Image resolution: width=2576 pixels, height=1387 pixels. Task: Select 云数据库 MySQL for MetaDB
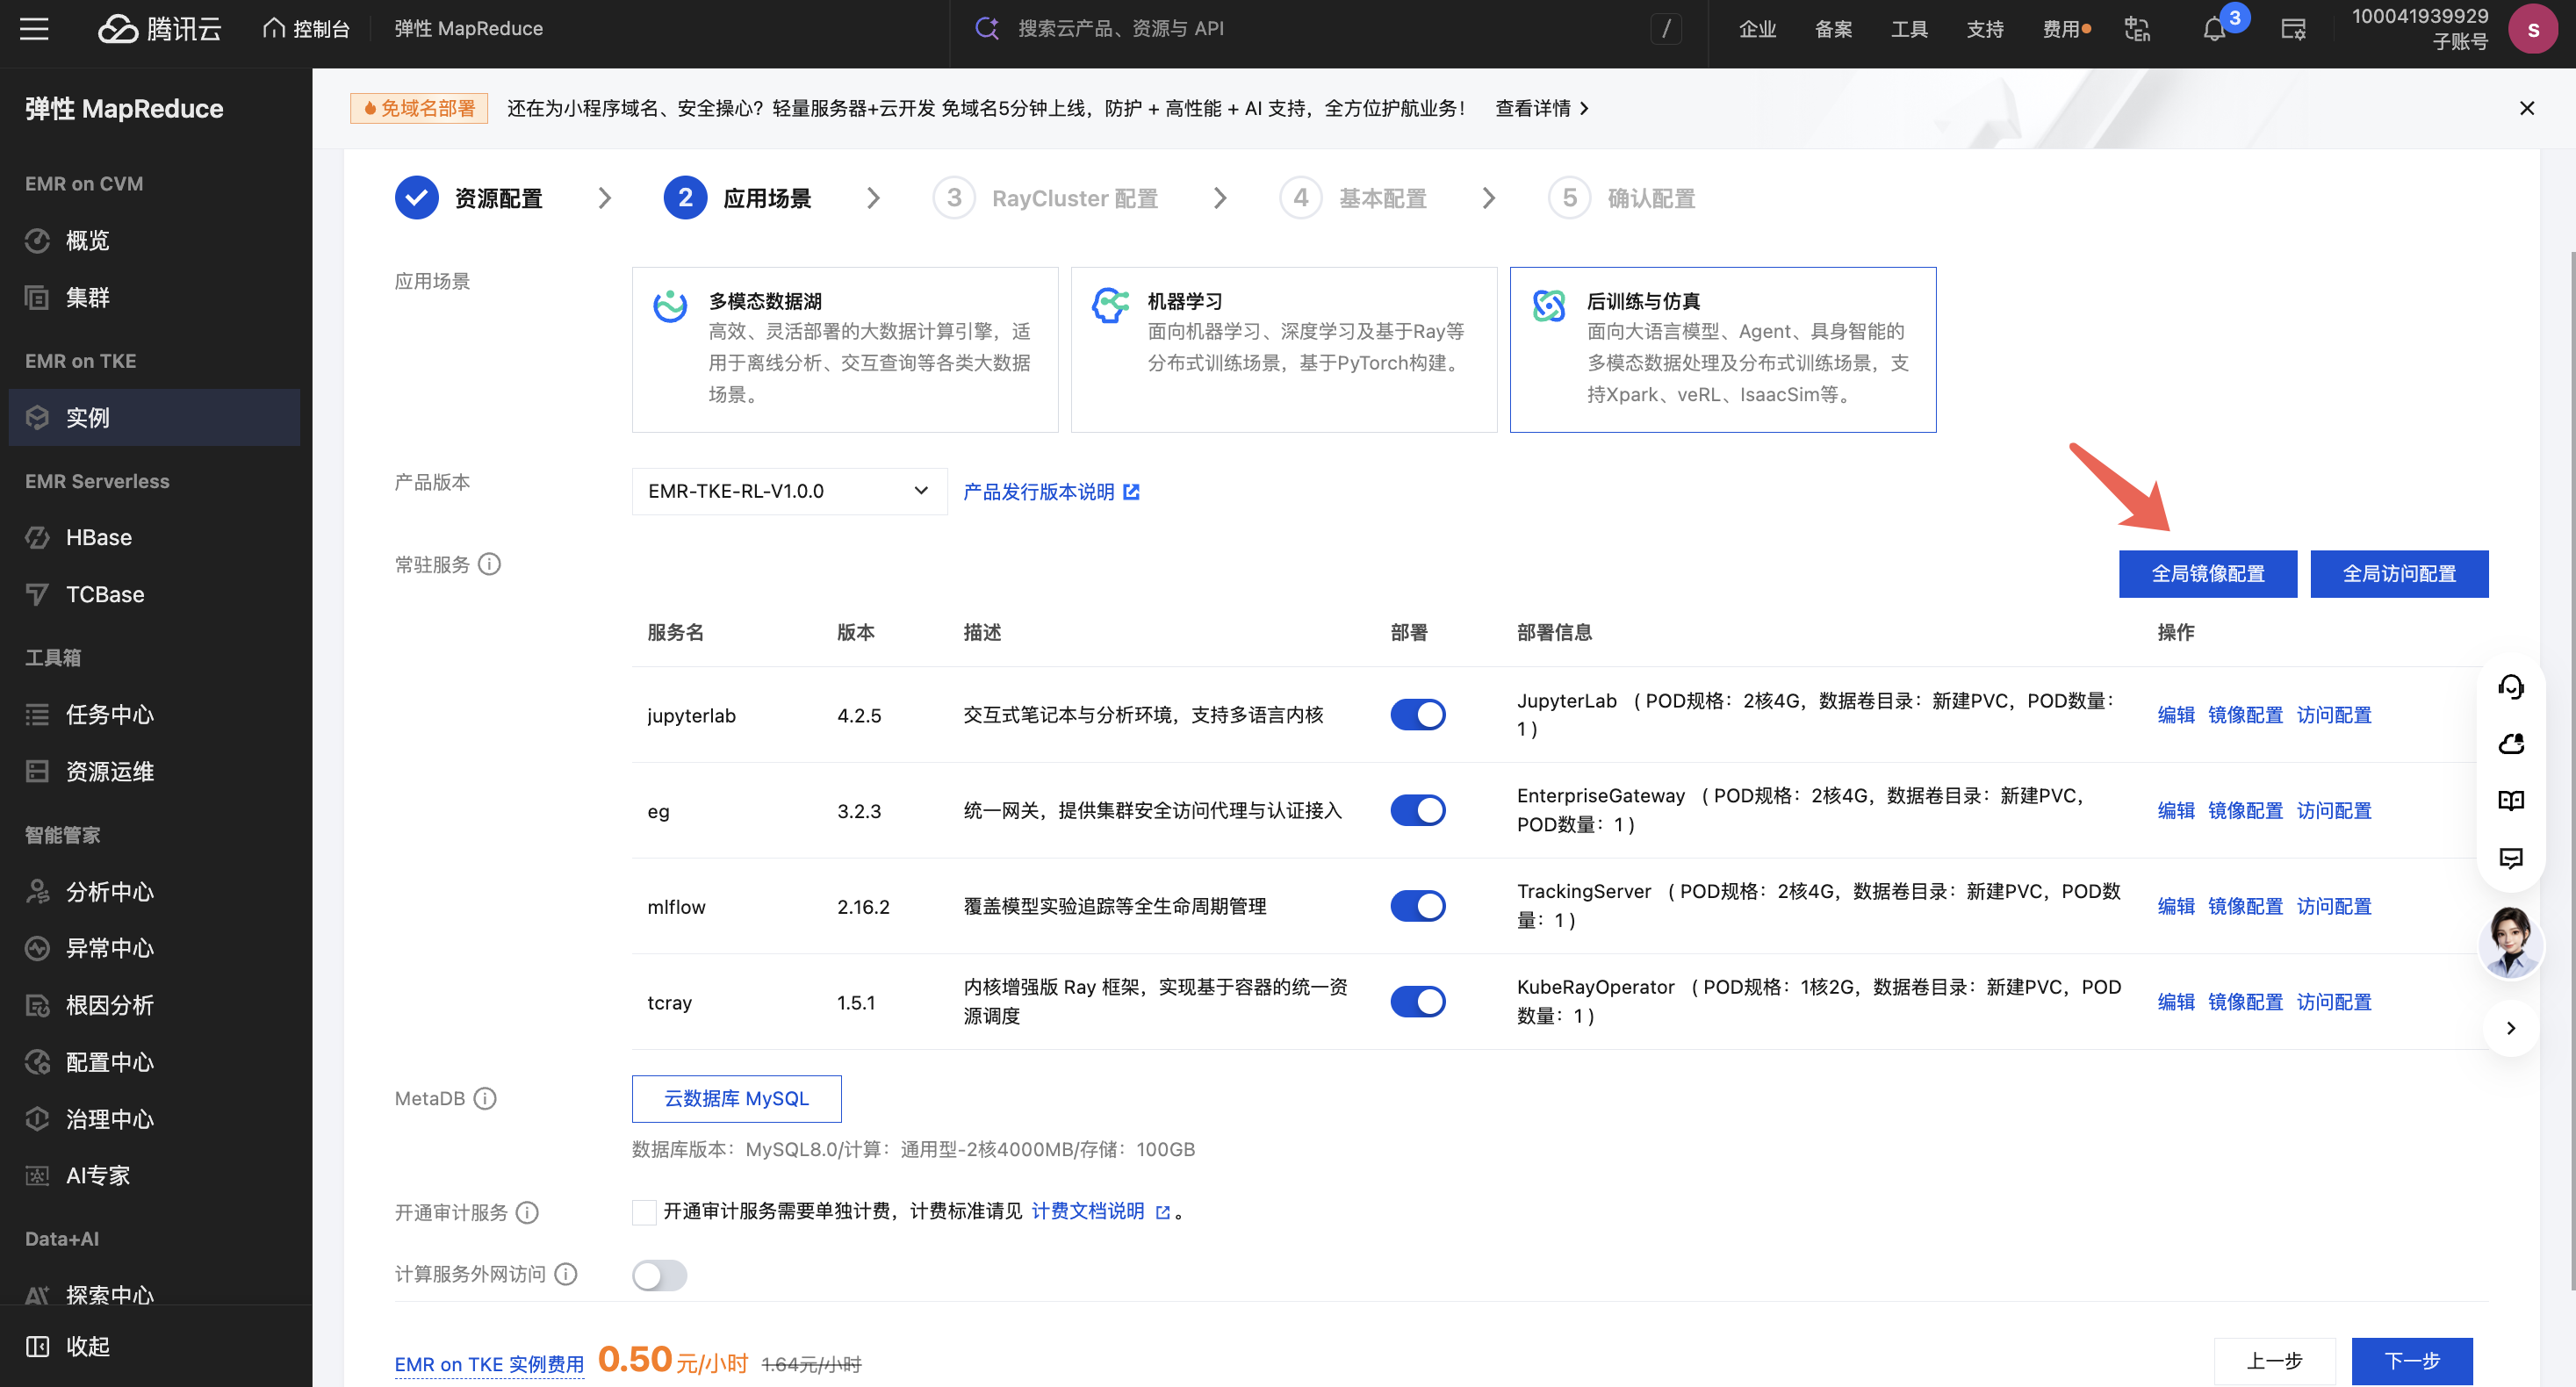[736, 1098]
